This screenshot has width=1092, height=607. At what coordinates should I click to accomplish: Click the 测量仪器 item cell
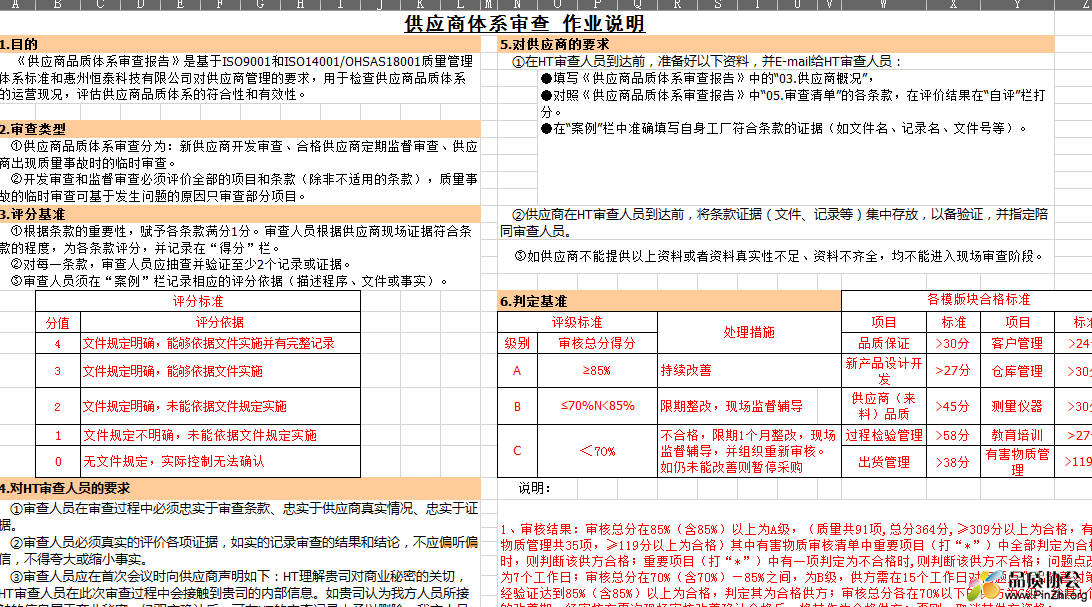(1017, 406)
